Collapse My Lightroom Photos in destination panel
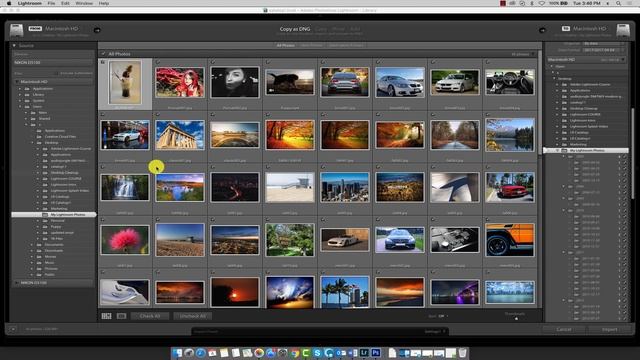The height and width of the screenshot is (360, 640). (558, 151)
